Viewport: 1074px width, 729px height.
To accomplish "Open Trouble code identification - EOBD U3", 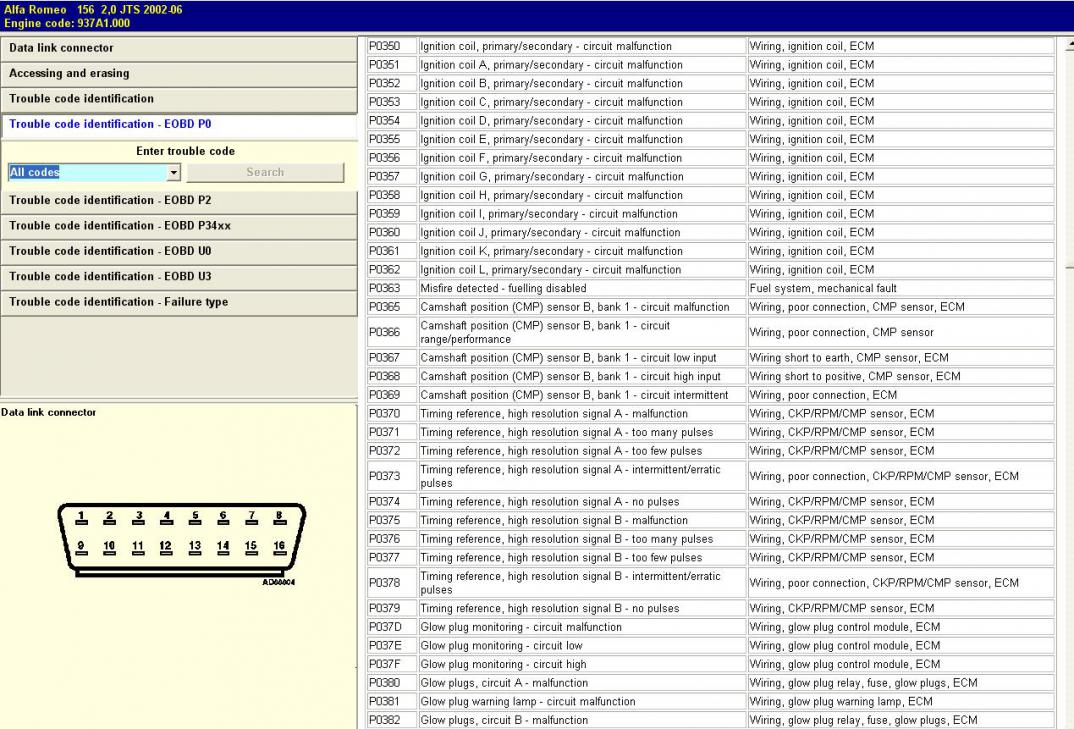I will click(x=179, y=277).
